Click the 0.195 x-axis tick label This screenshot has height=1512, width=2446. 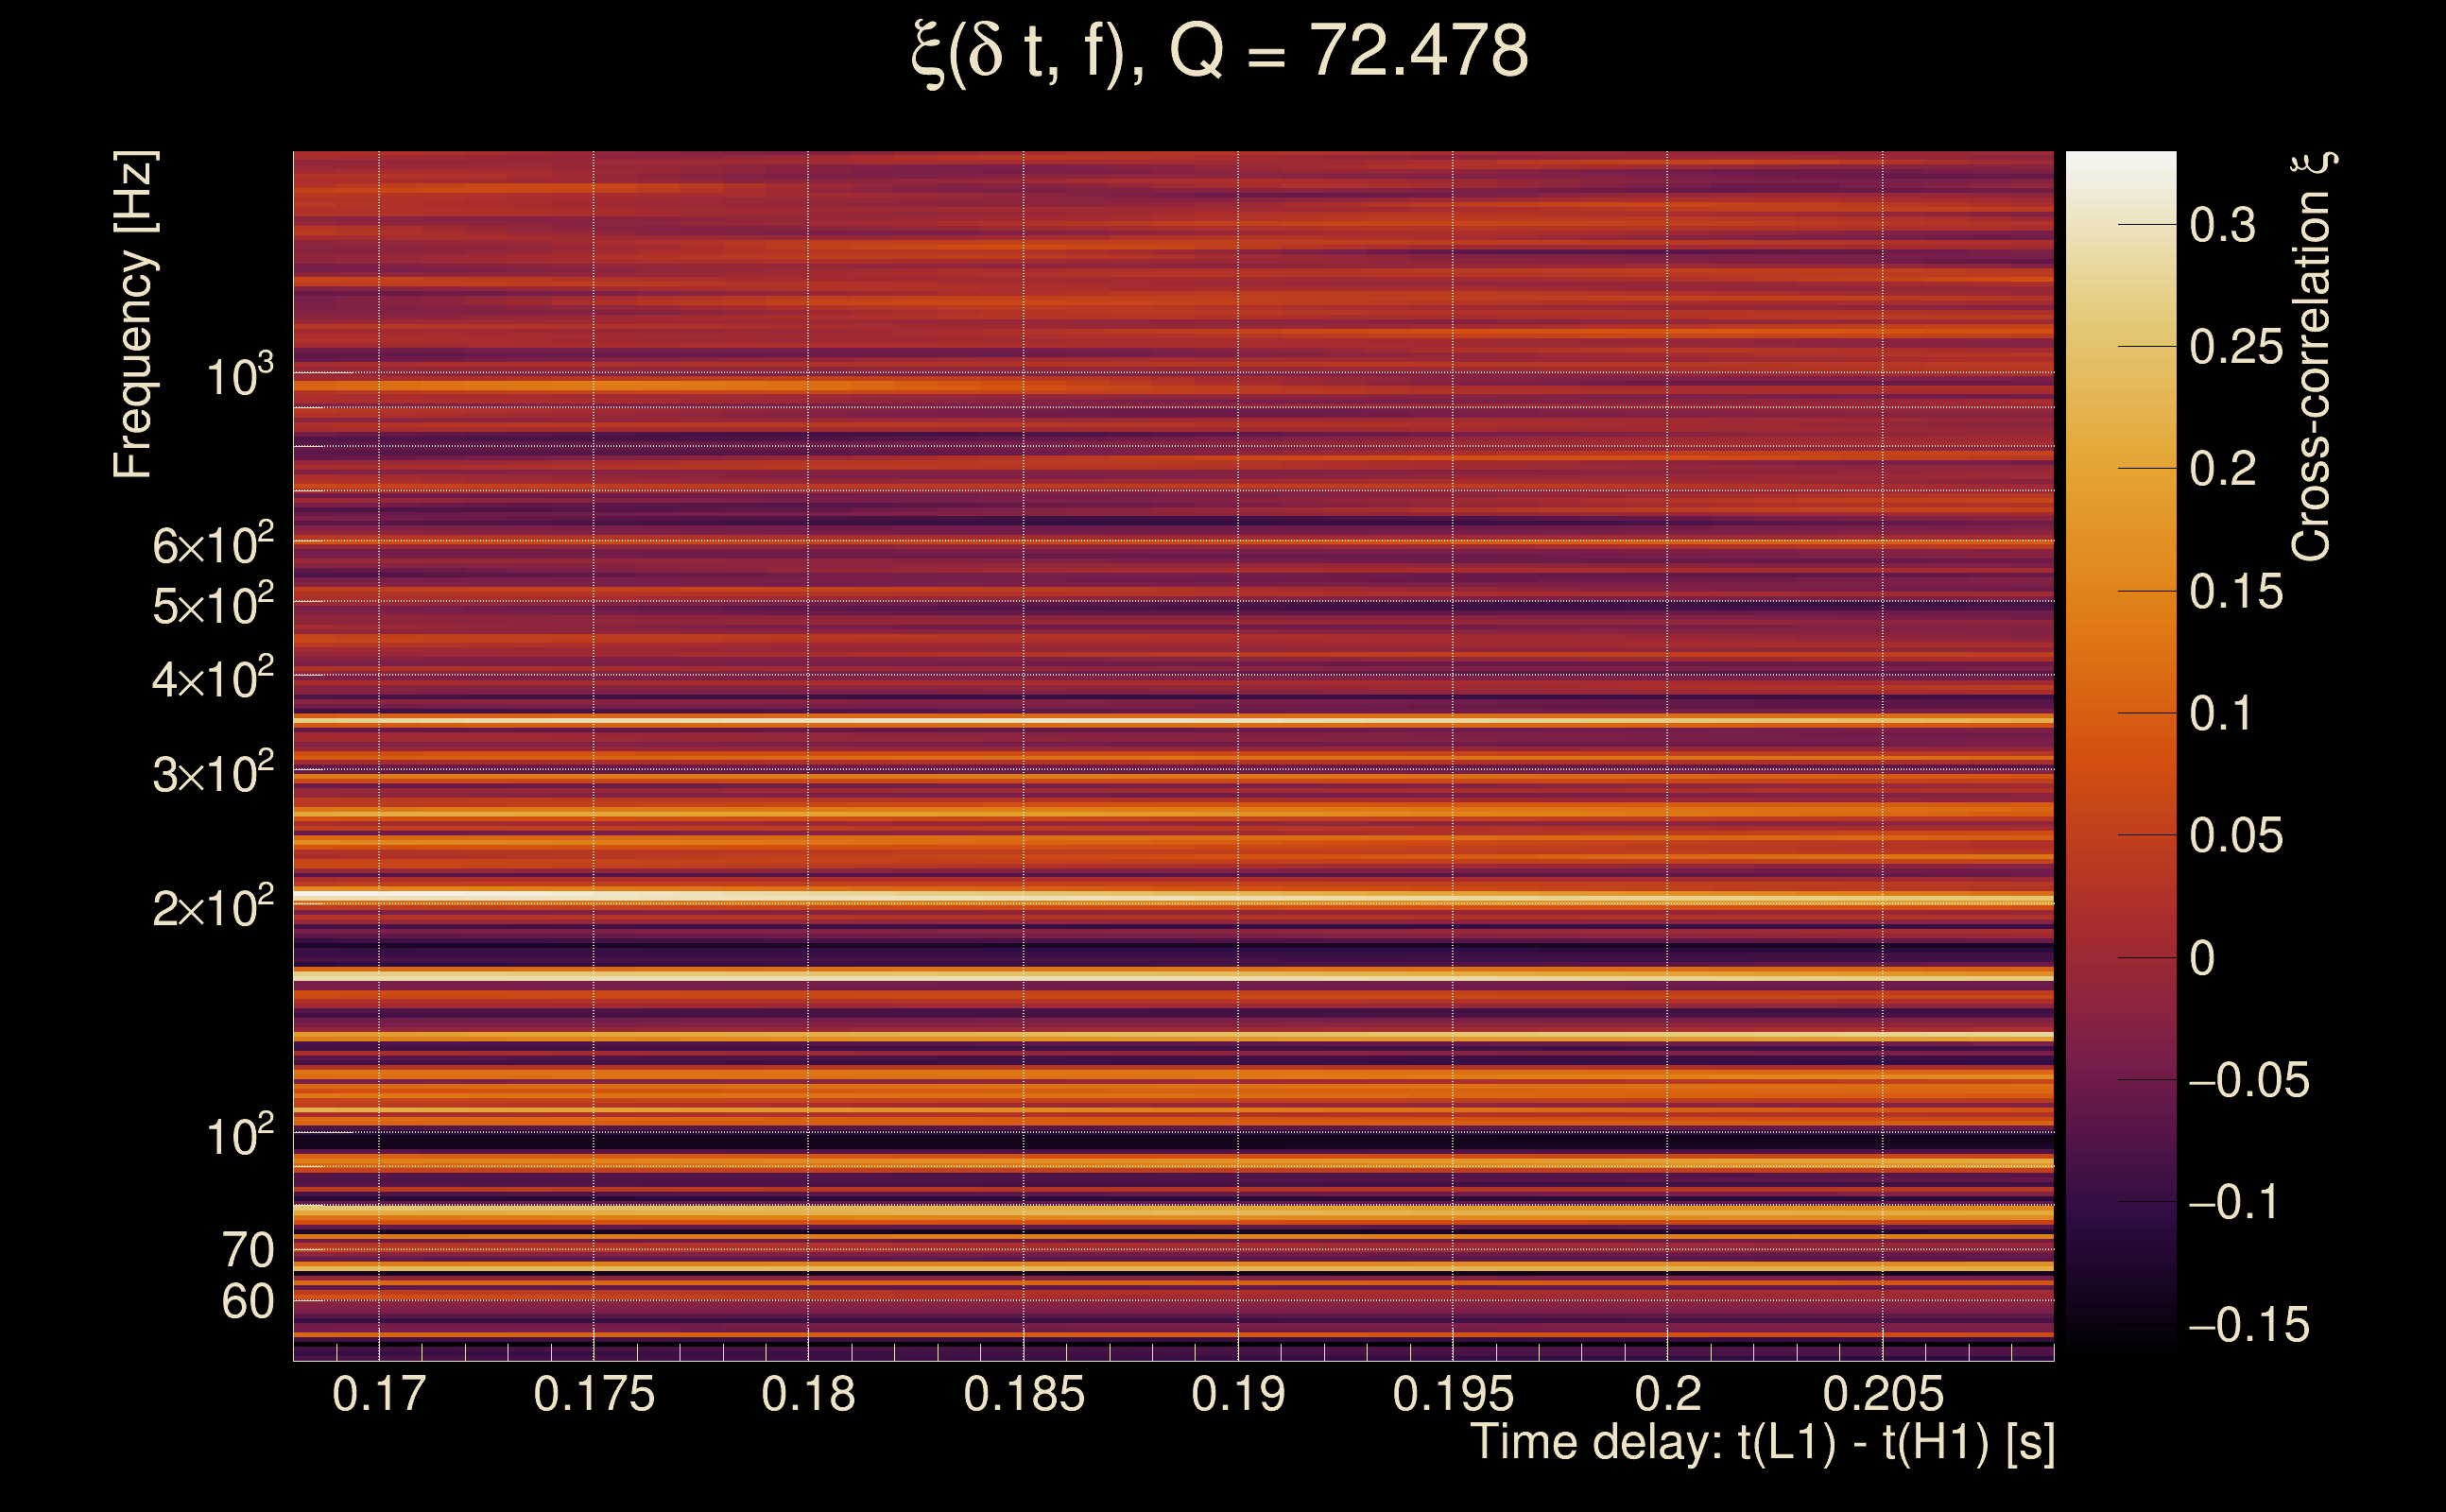(1453, 1393)
